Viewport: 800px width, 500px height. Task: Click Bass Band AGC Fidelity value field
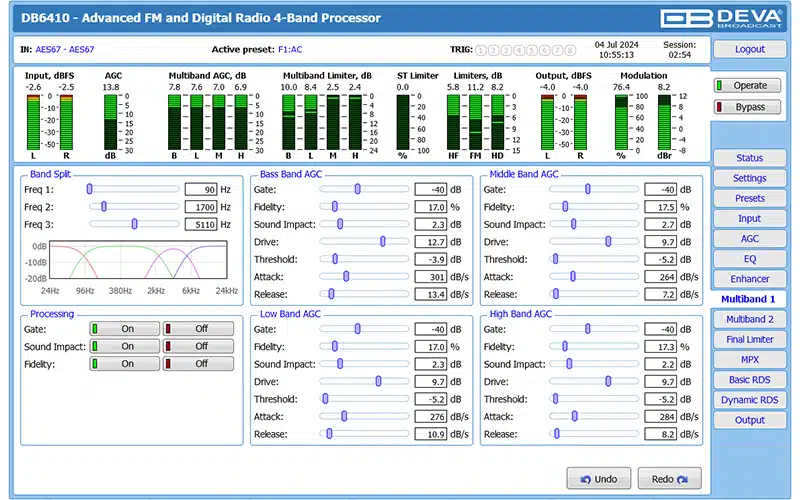431,207
